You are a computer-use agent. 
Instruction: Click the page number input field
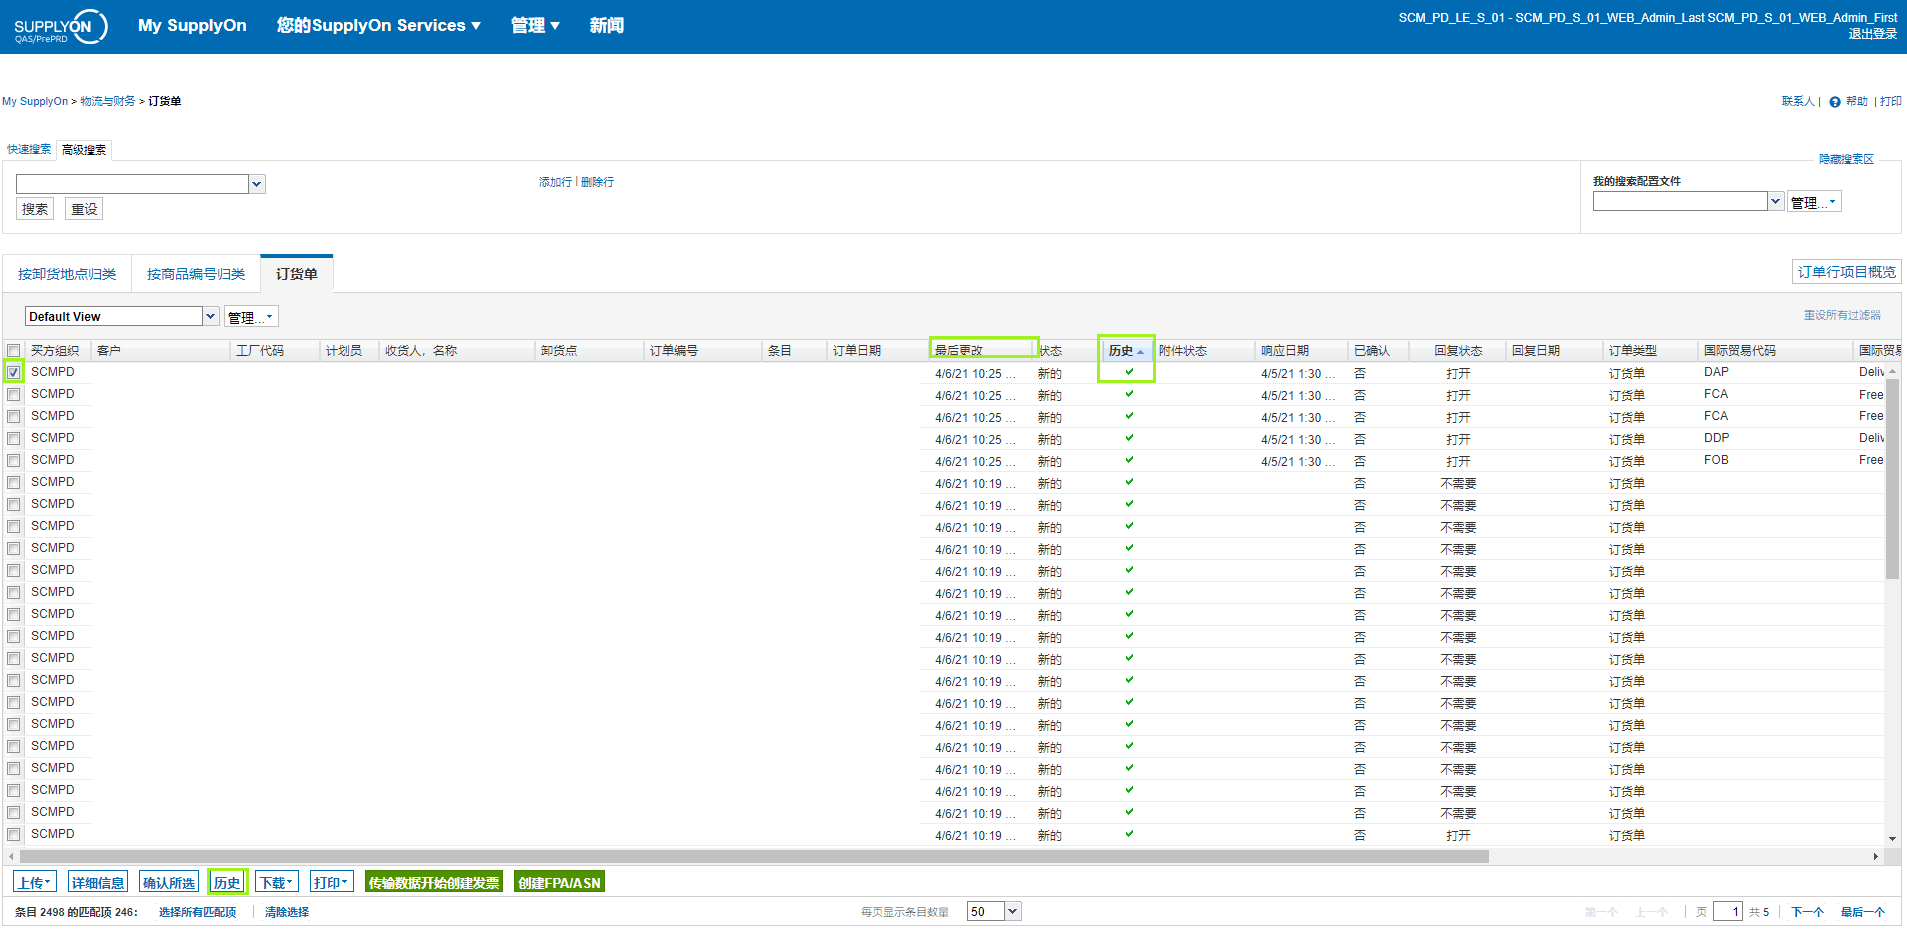1728,911
